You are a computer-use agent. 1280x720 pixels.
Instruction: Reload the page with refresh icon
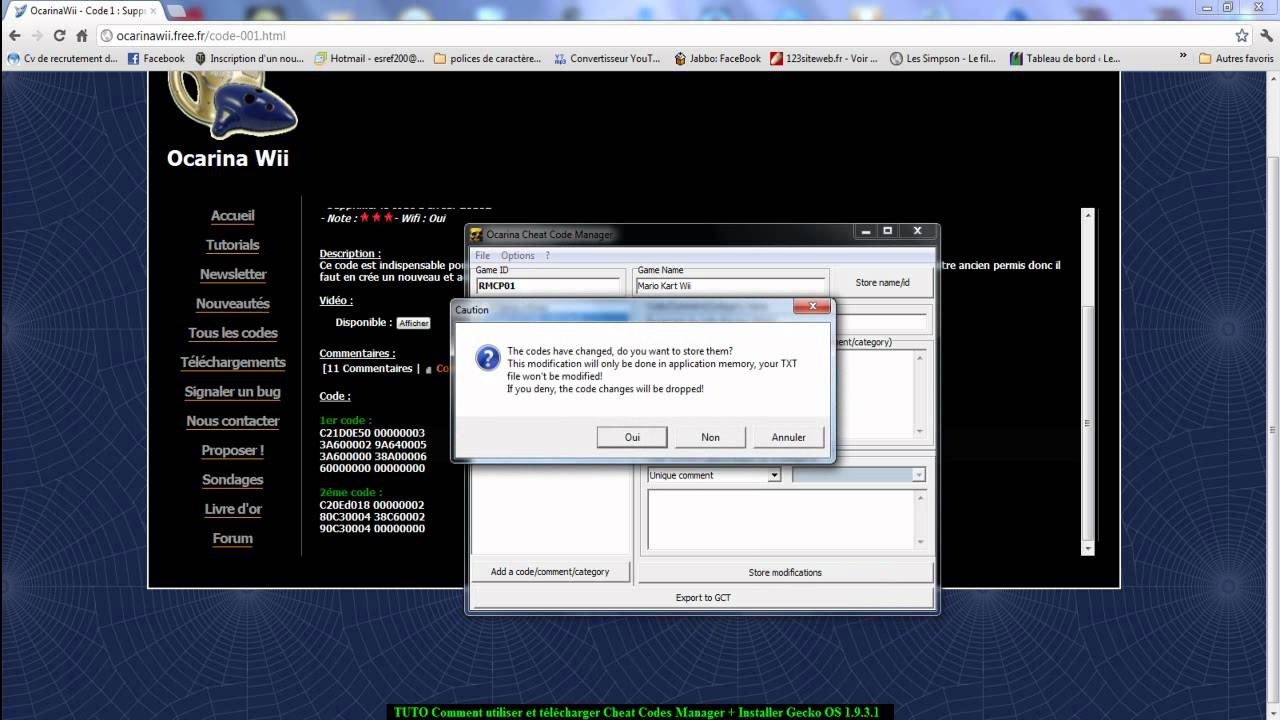click(x=59, y=35)
